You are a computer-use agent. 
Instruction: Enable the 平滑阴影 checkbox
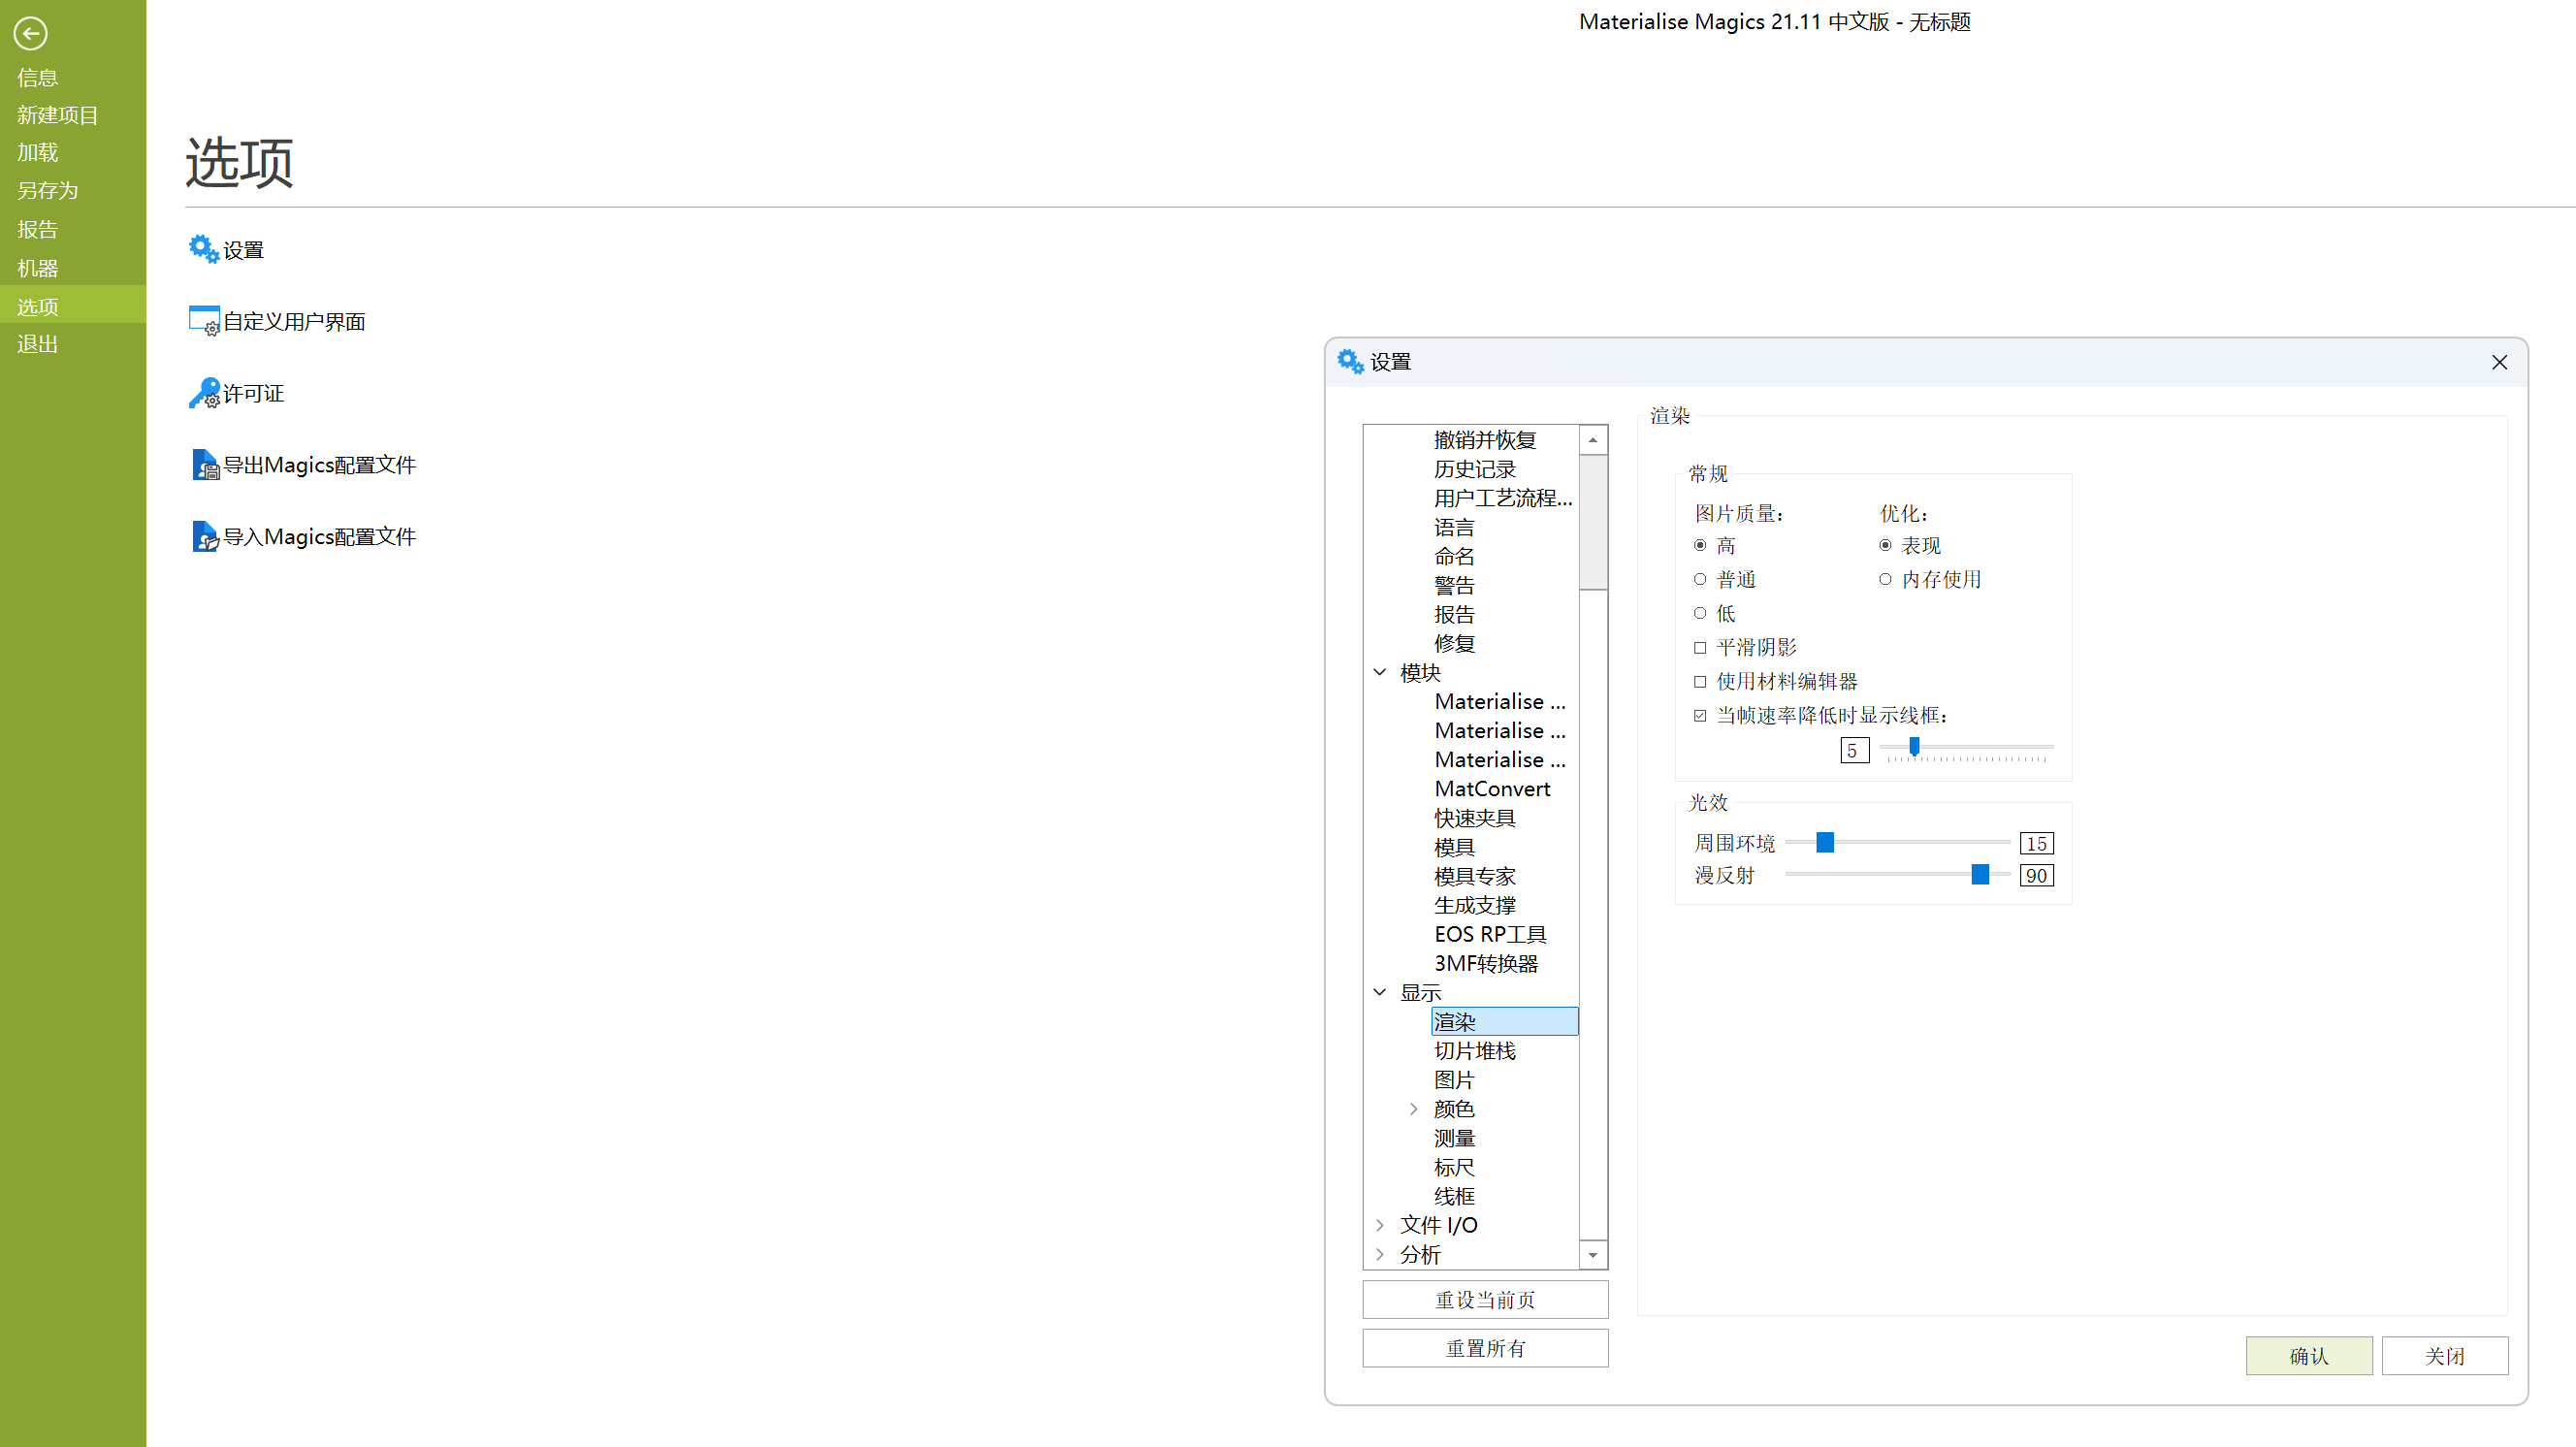1700,648
